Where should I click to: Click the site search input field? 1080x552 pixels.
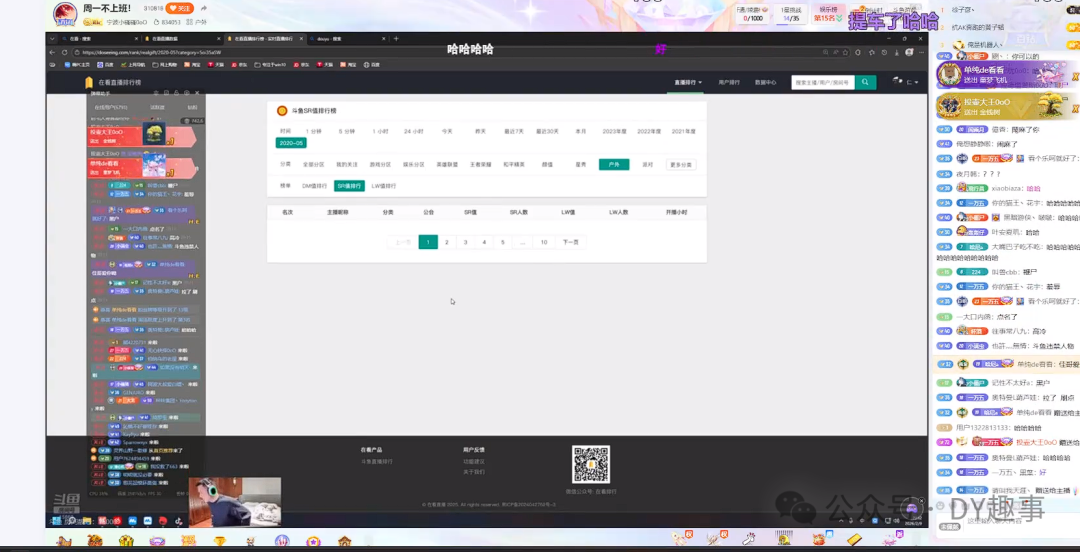(823, 82)
